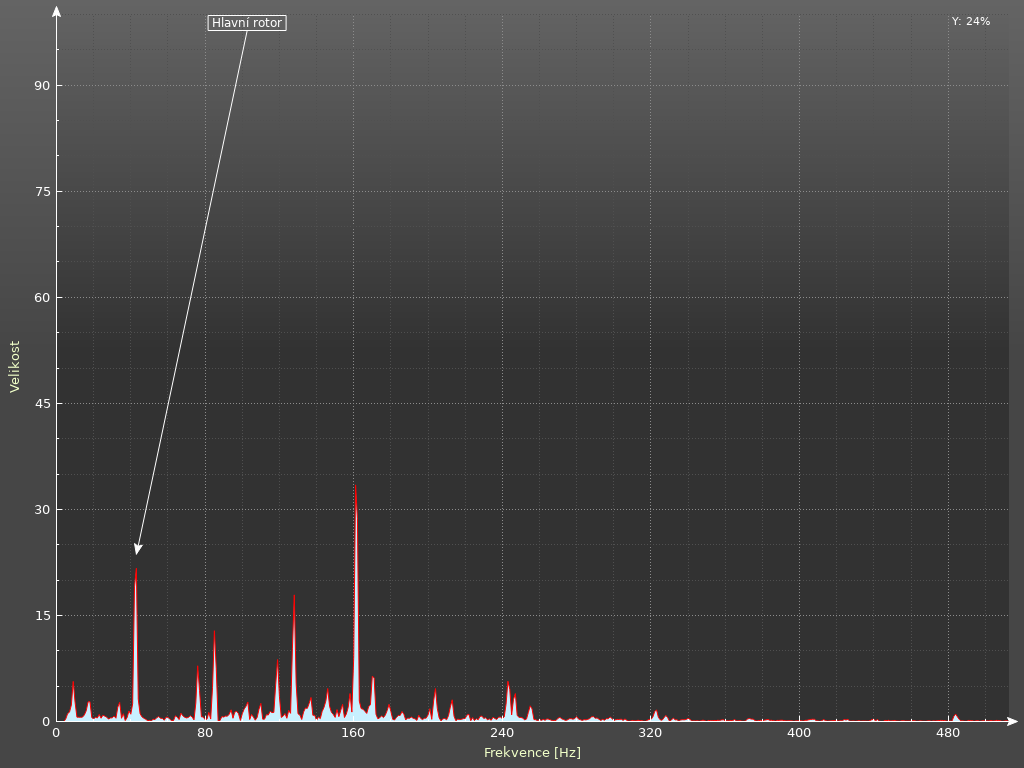
Task: Click the upward arrow atop the Y axis
Action: click(x=56, y=12)
